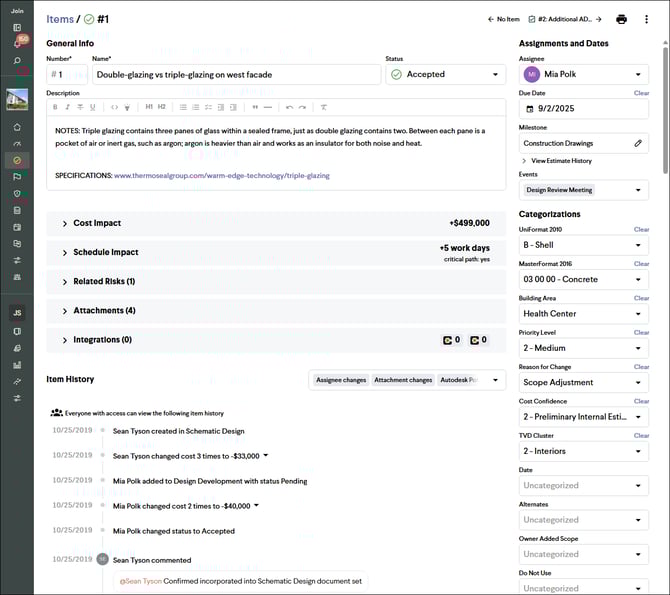This screenshot has width=670, height=595.
Task: Click the underline formatting icon
Action: pyautogui.click(x=93, y=107)
